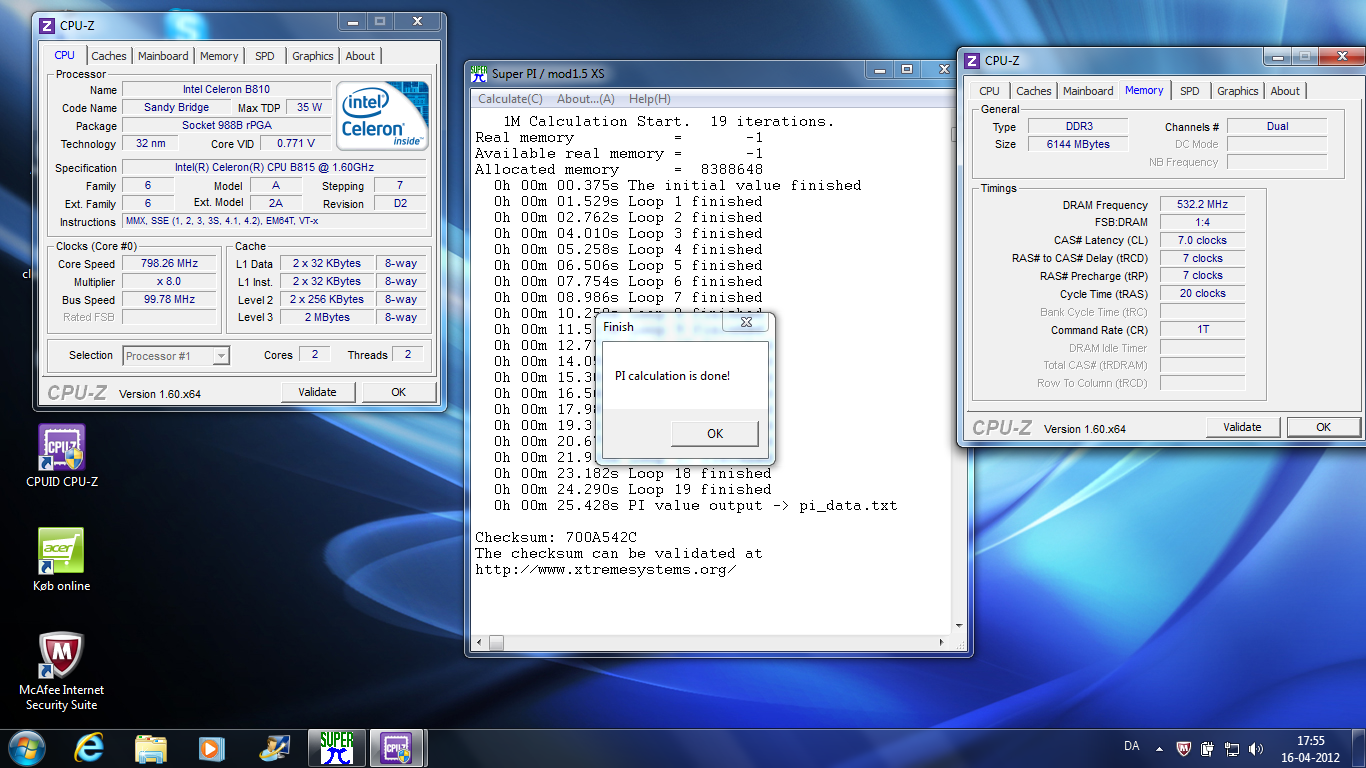The height and width of the screenshot is (768, 1366).
Task: Launch Internet Explorer from the taskbar
Action: (90, 747)
